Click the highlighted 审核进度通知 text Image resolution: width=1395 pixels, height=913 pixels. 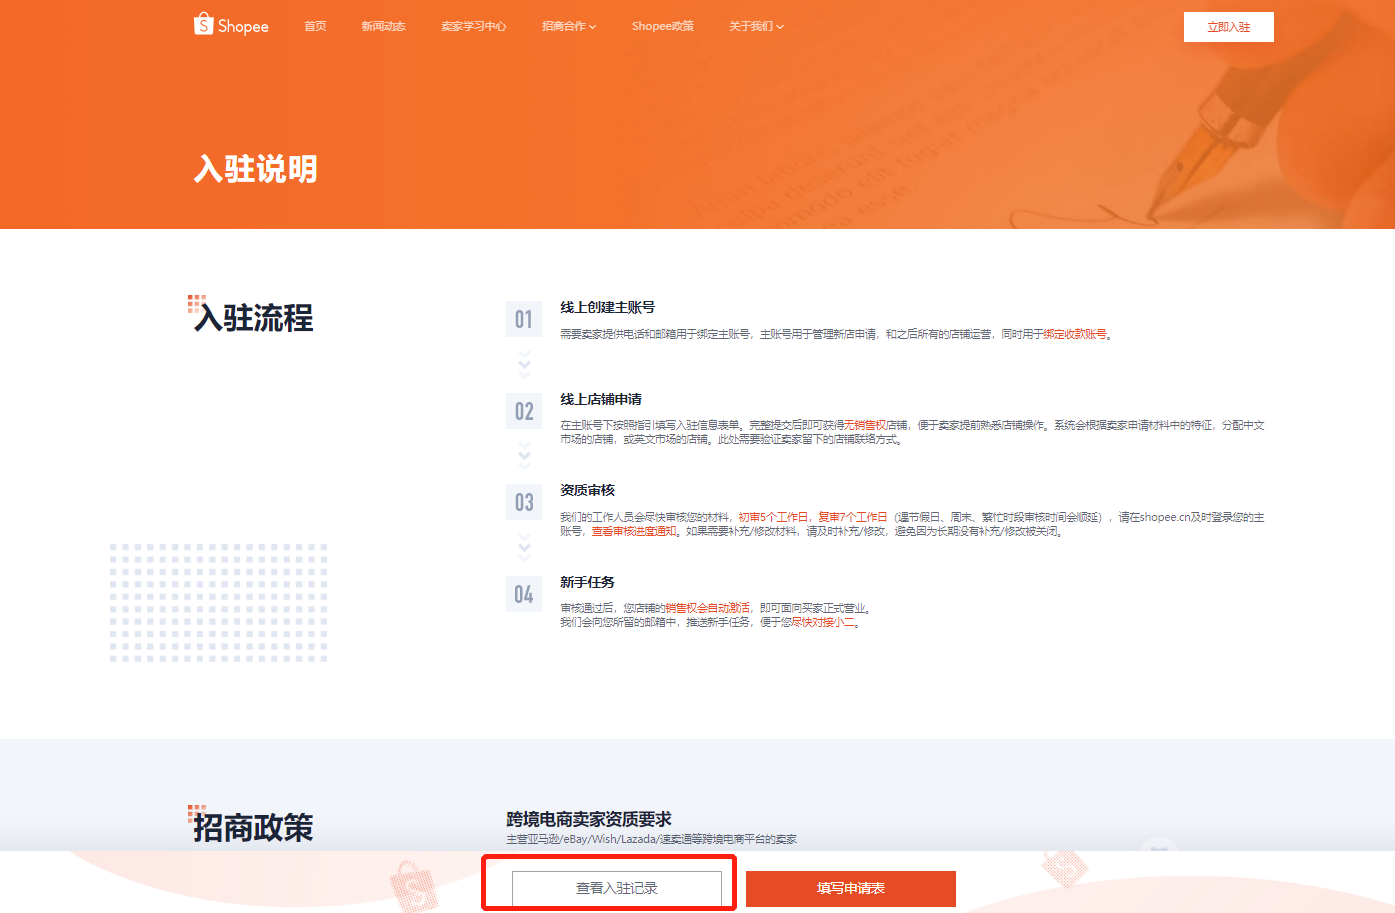644,531
